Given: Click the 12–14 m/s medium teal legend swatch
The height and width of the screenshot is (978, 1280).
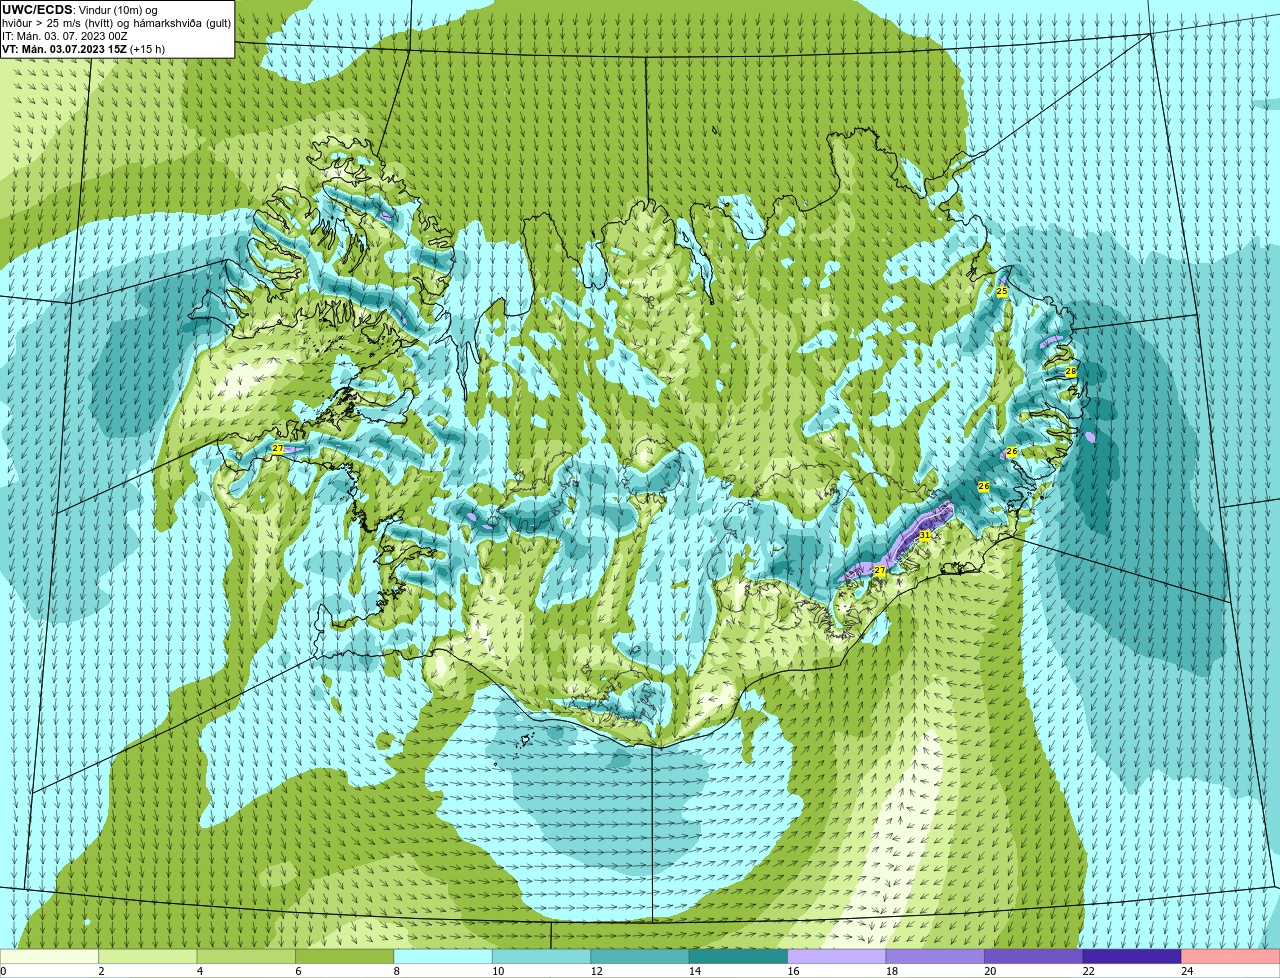Looking at the screenshot, I should point(641,956).
